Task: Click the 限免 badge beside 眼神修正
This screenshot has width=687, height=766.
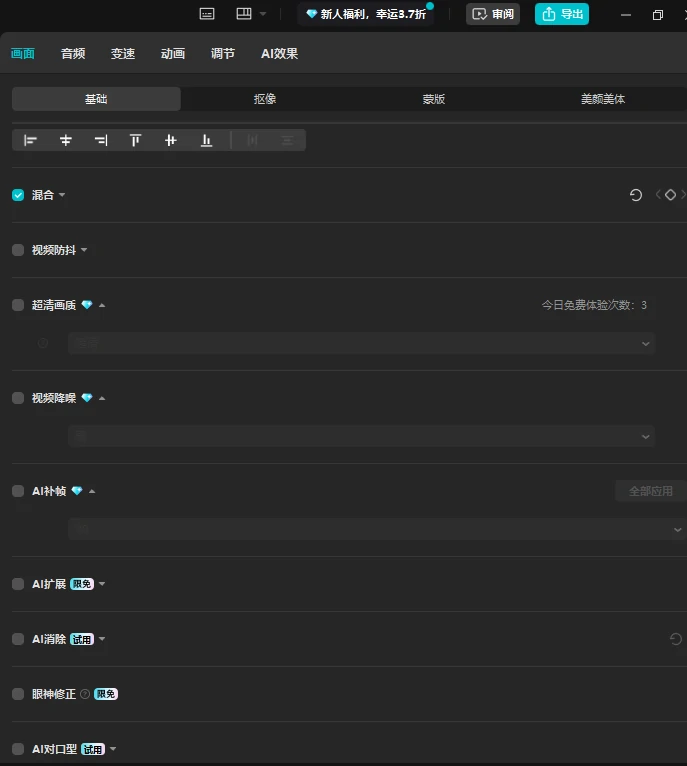Action: 106,694
